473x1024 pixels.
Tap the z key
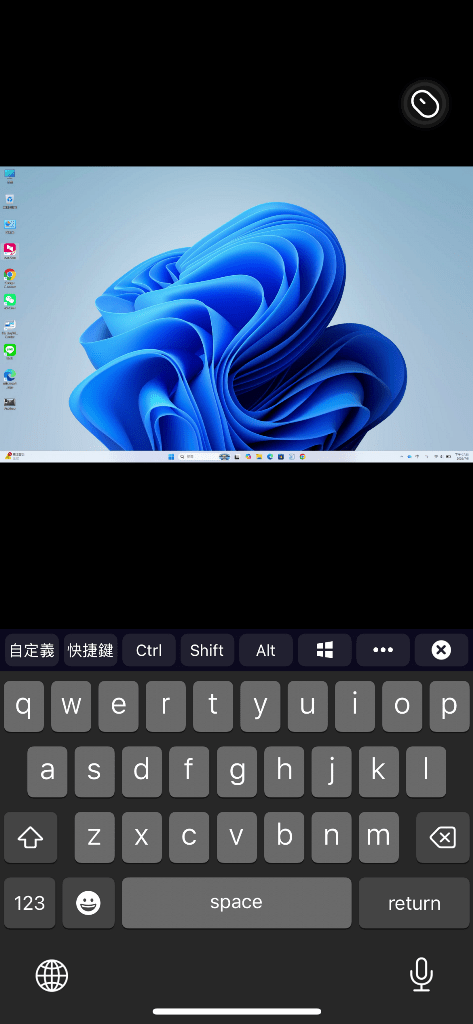95,837
